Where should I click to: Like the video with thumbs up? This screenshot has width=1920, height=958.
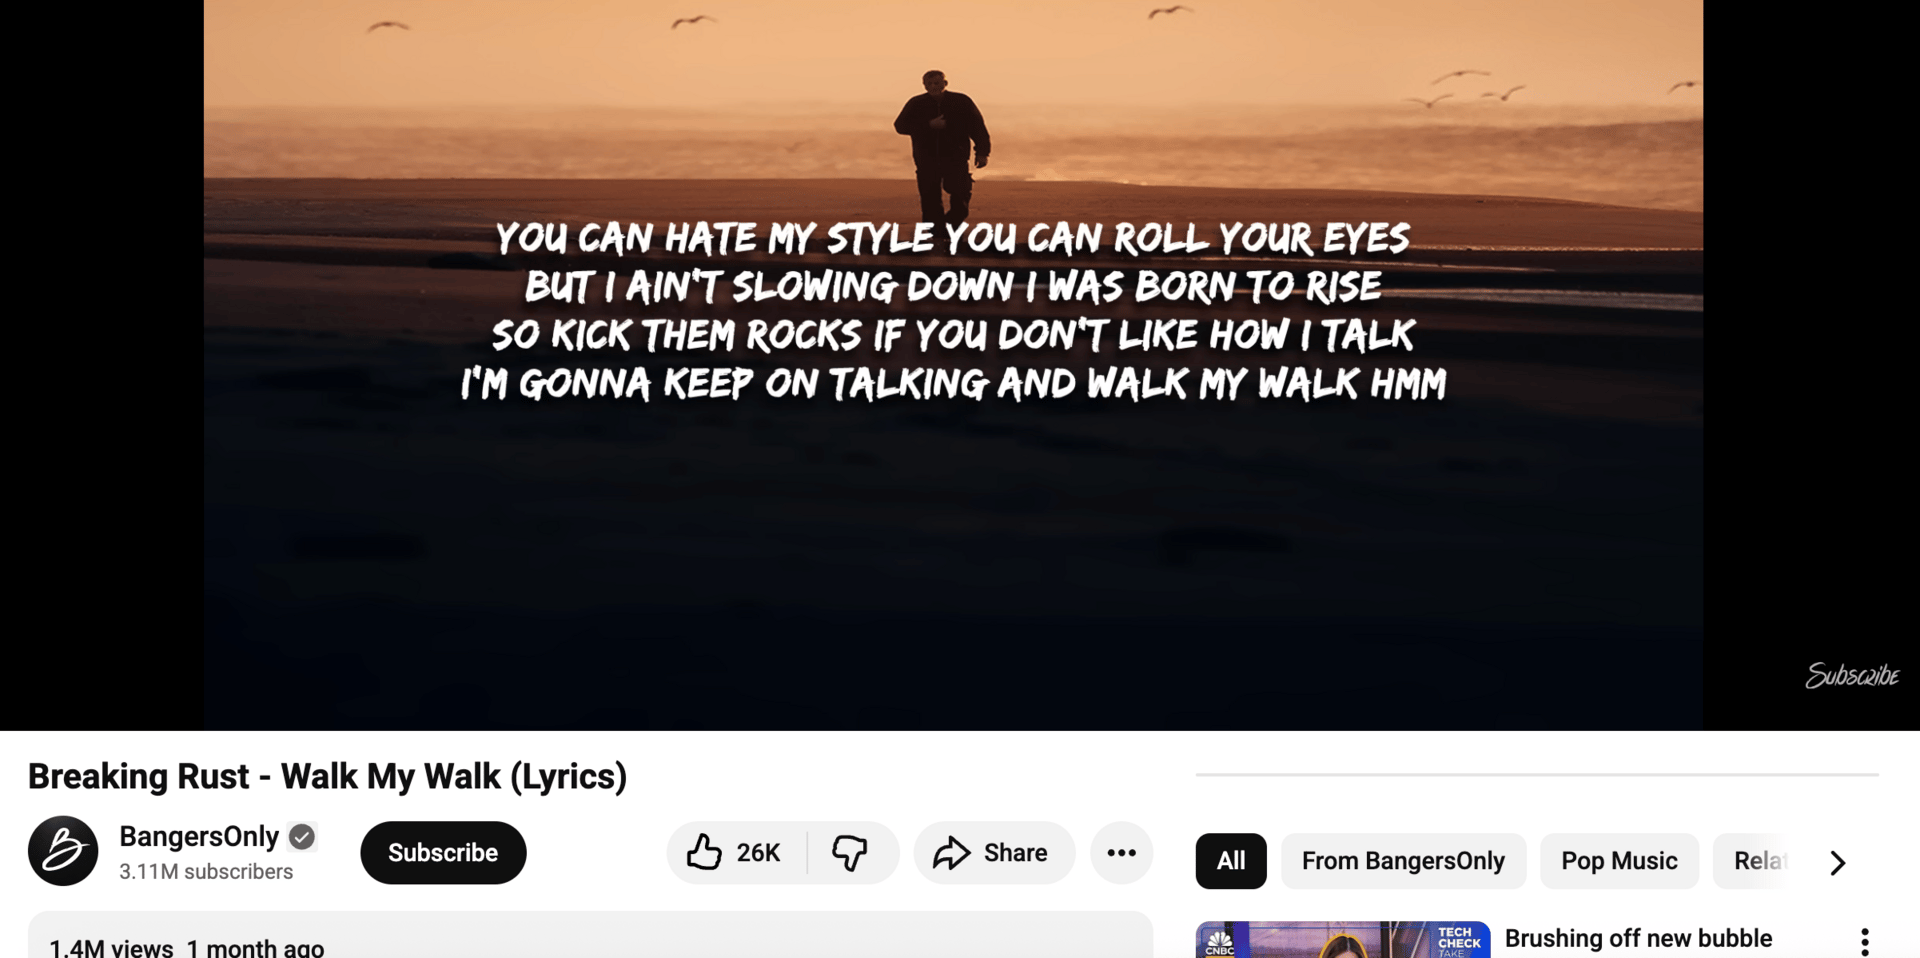pyautogui.click(x=736, y=853)
